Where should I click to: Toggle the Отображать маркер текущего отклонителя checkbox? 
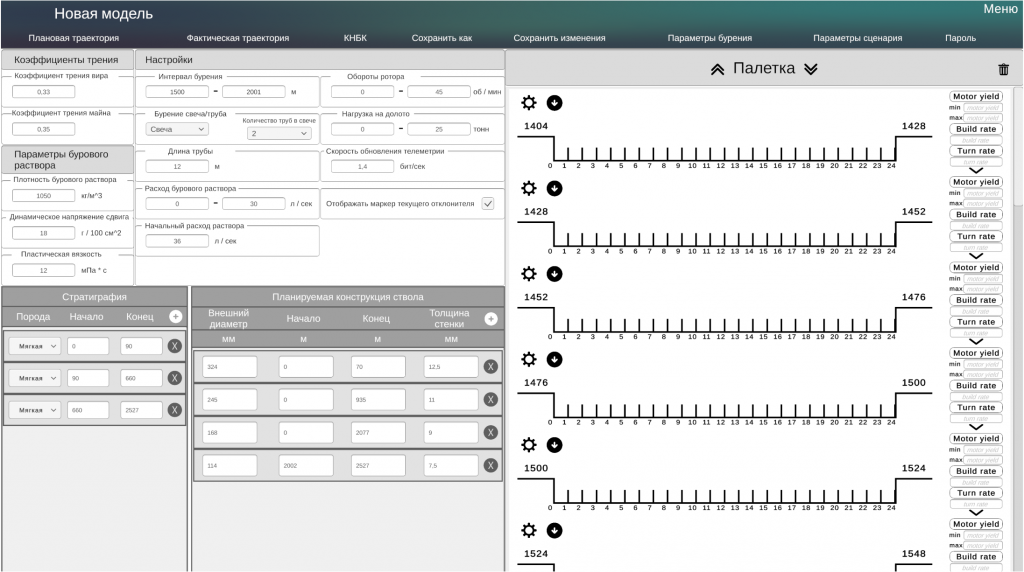click(x=488, y=203)
